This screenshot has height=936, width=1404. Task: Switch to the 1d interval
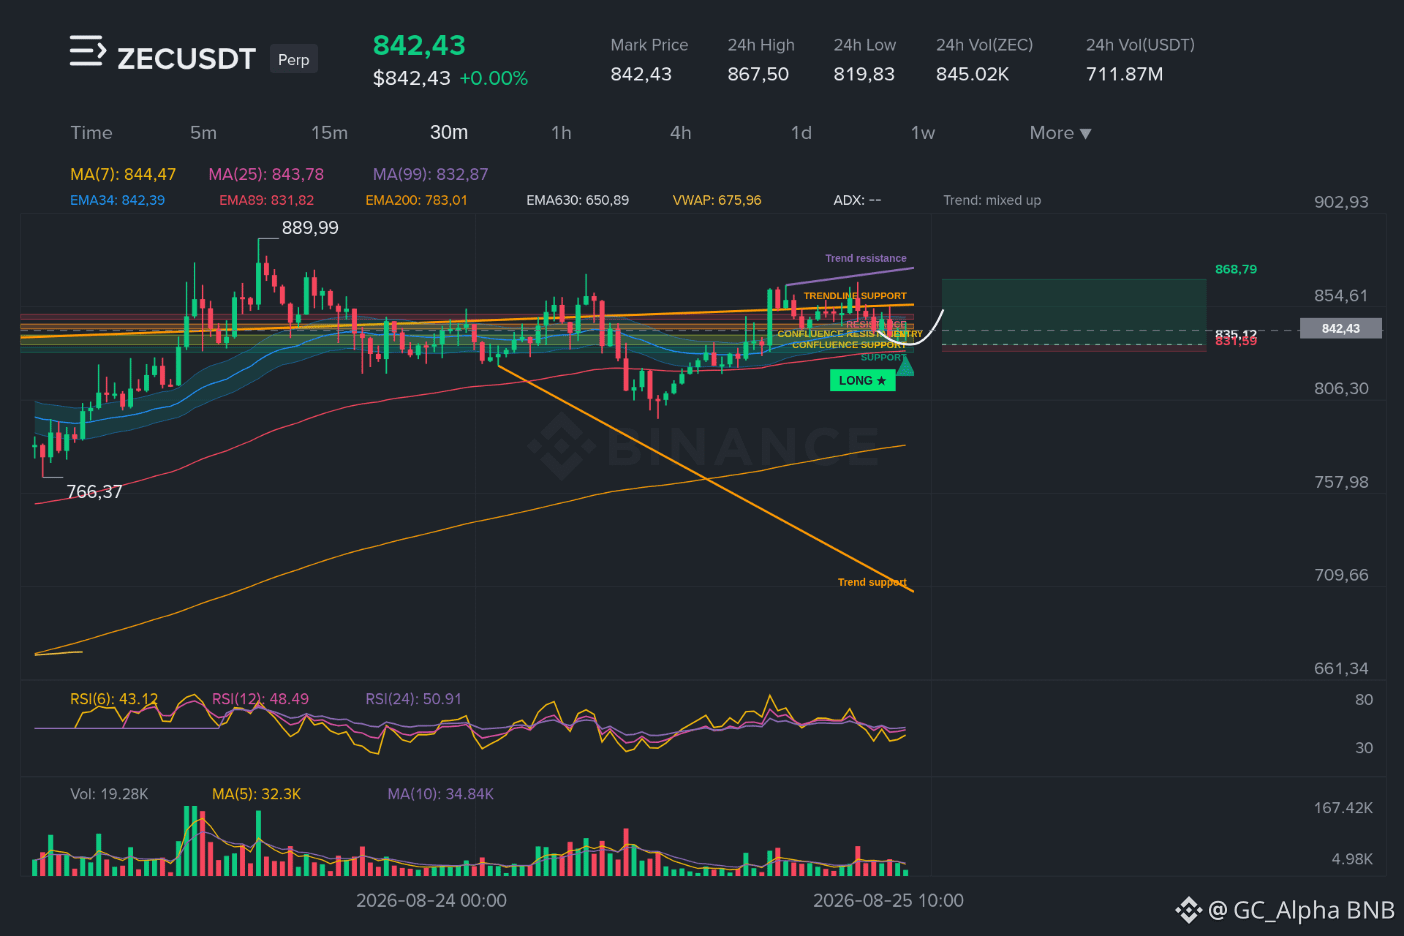pyautogui.click(x=801, y=133)
